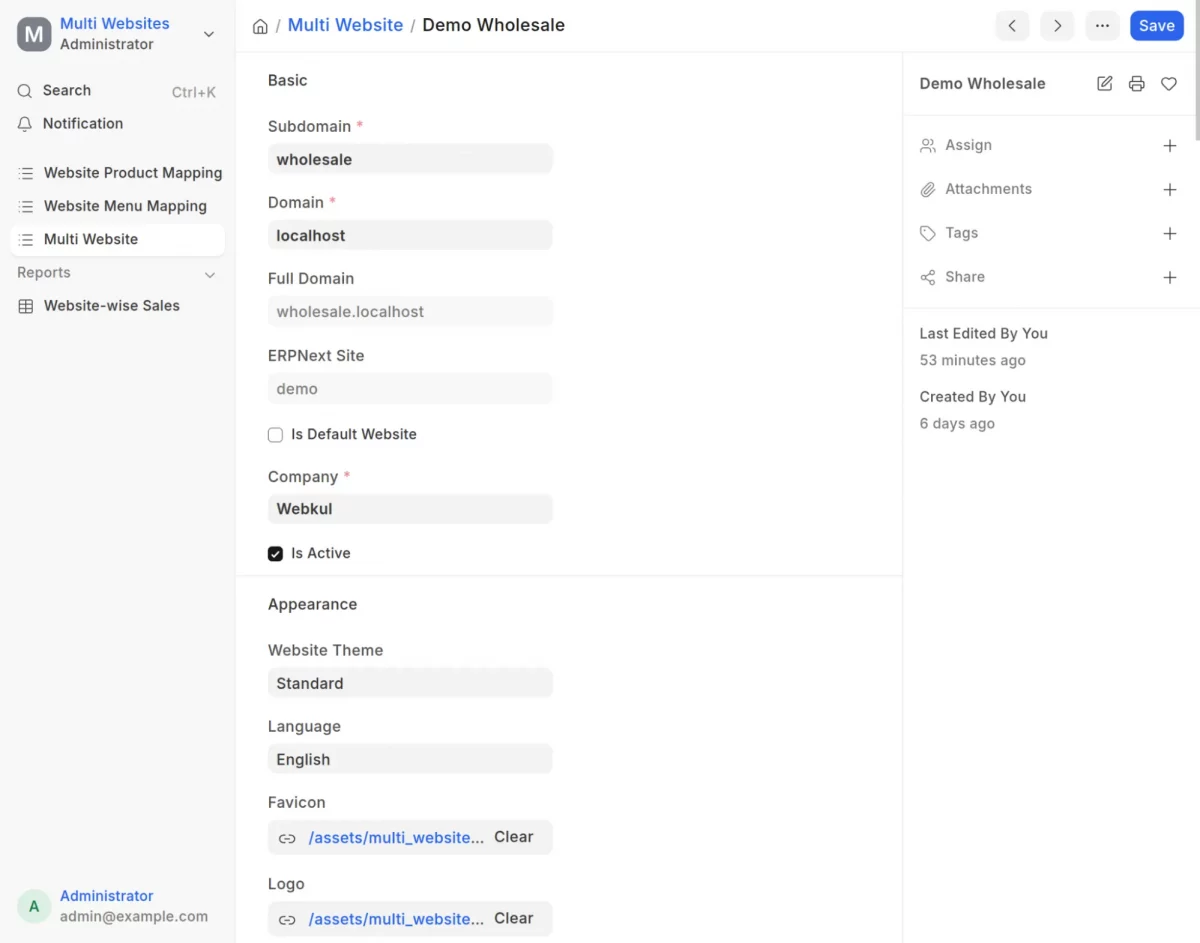The height and width of the screenshot is (943, 1200).
Task: Click Created By You text
Action: (973, 397)
